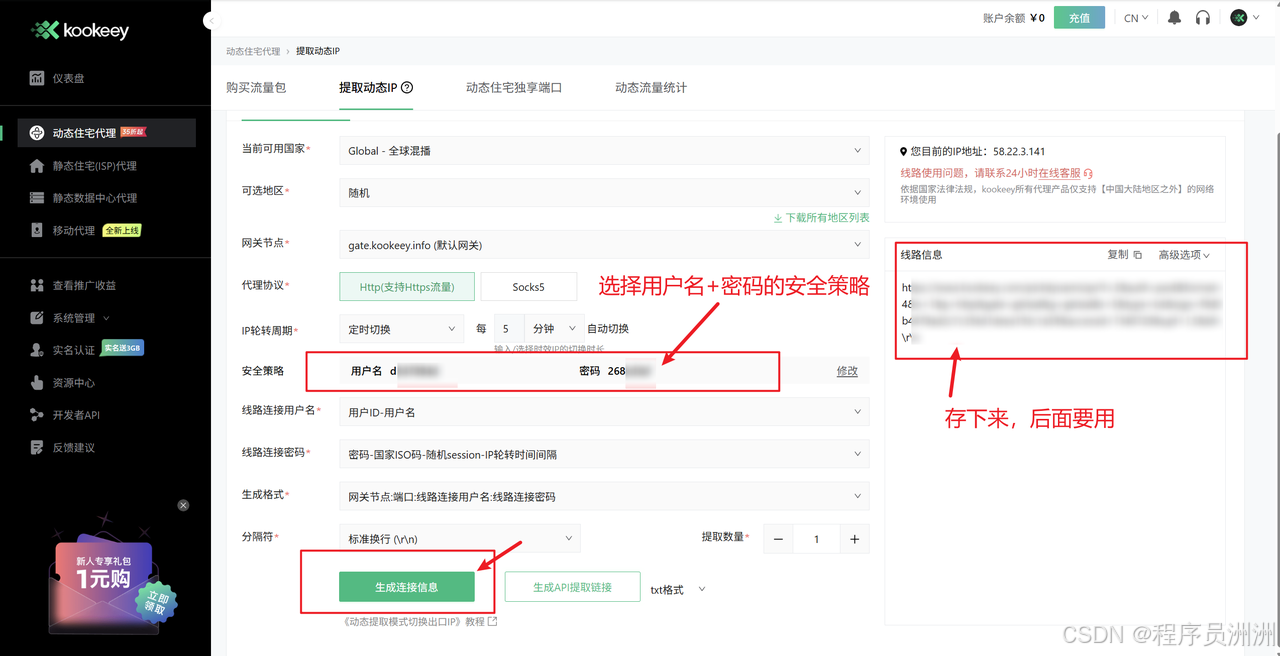The image size is (1280, 656).
Task: Open 移动代理 in the sidebar
Action: (74, 230)
